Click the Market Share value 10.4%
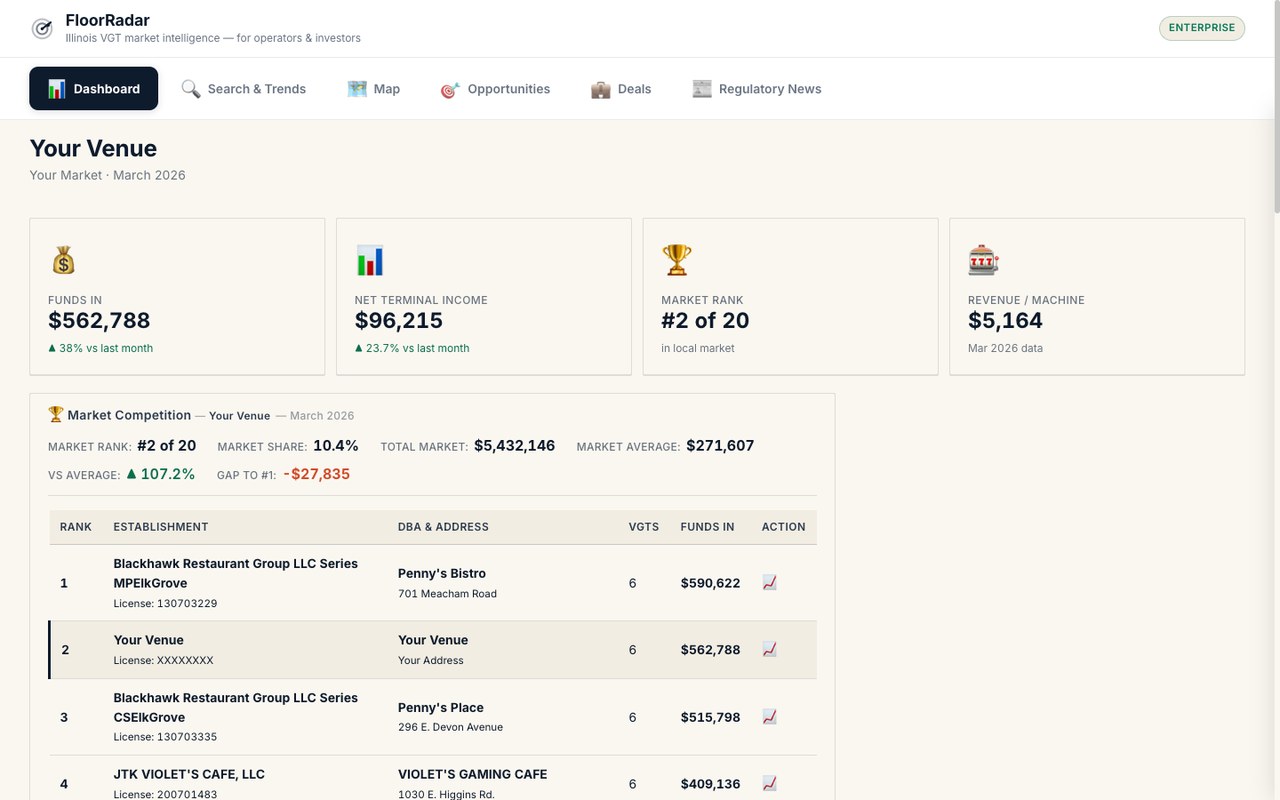This screenshot has height=800, width=1280. (336, 446)
